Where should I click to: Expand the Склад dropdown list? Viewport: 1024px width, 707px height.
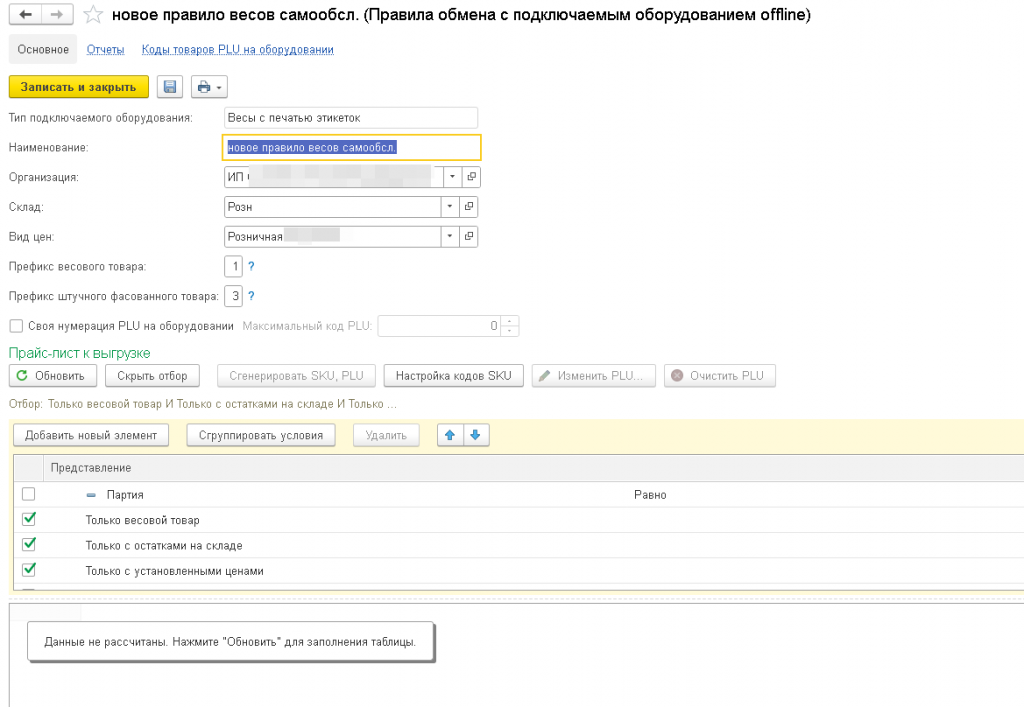point(451,207)
